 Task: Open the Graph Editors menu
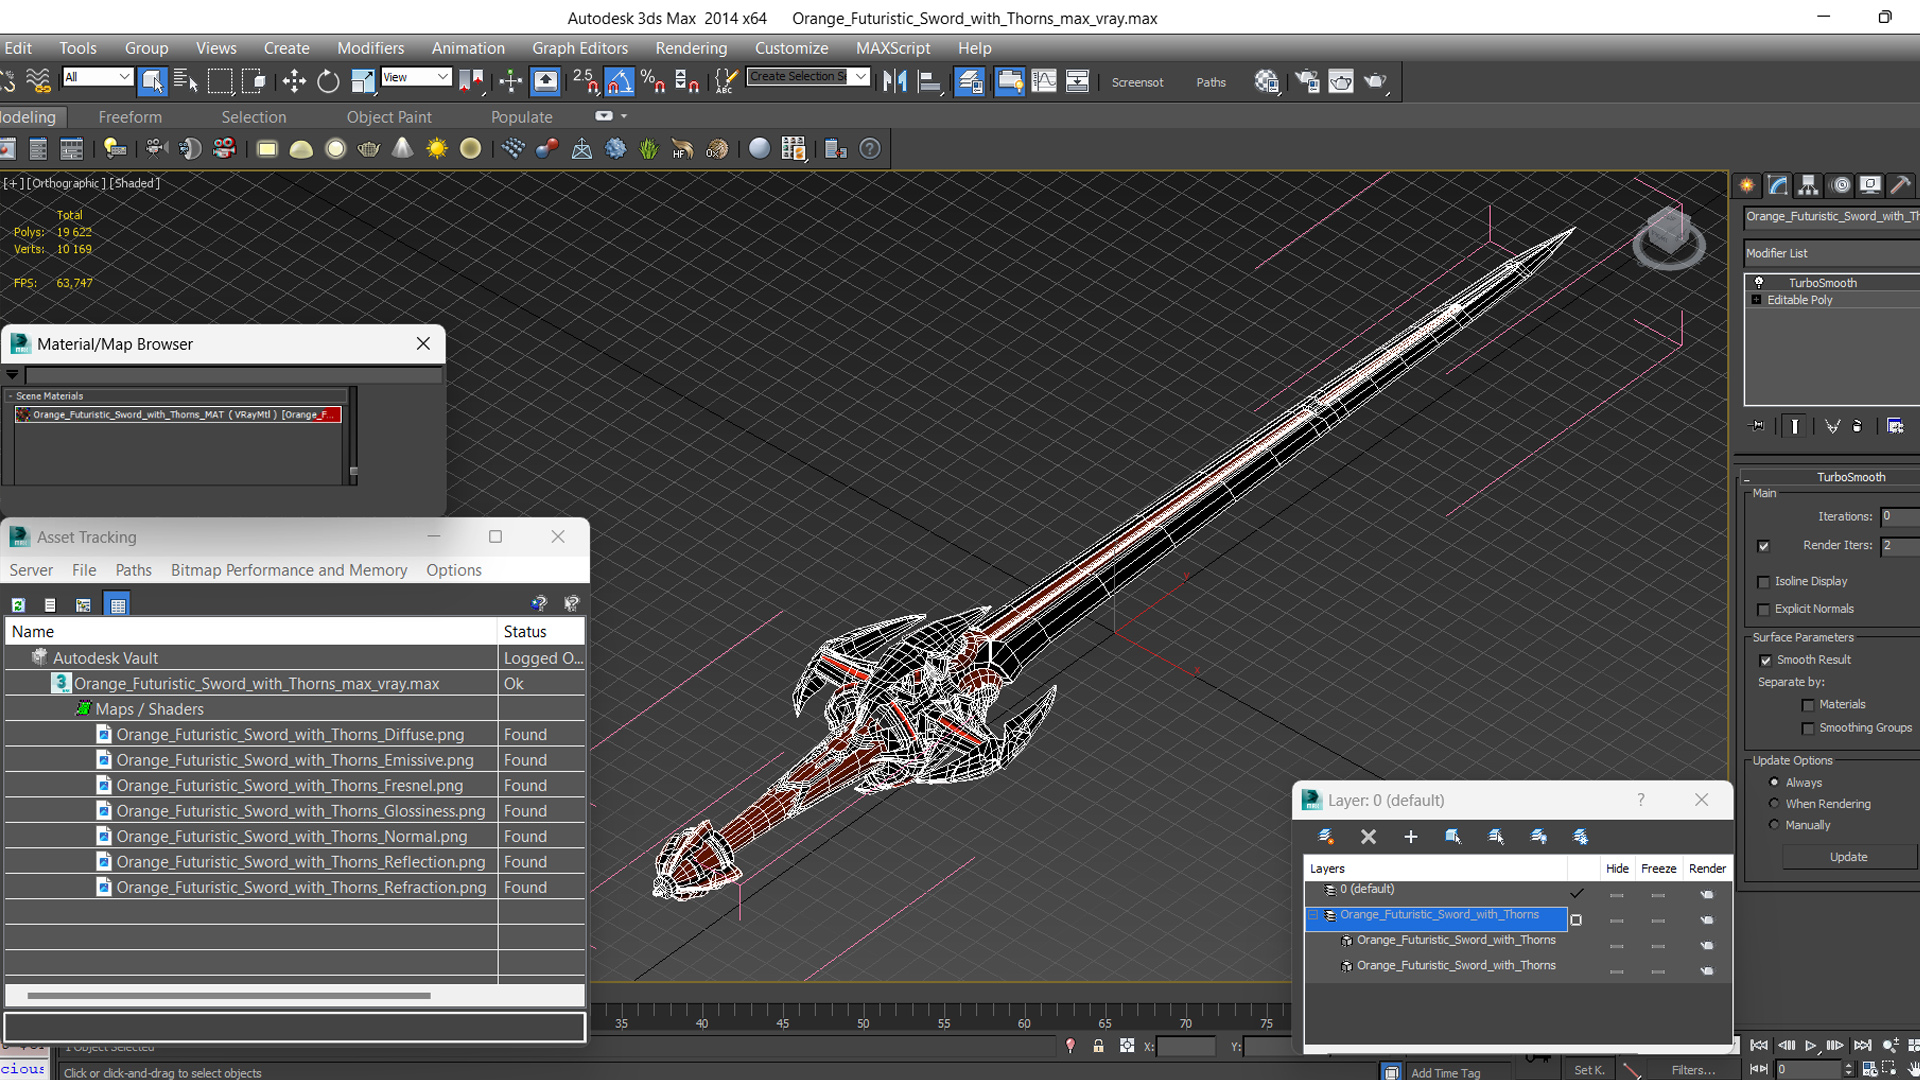coord(580,48)
